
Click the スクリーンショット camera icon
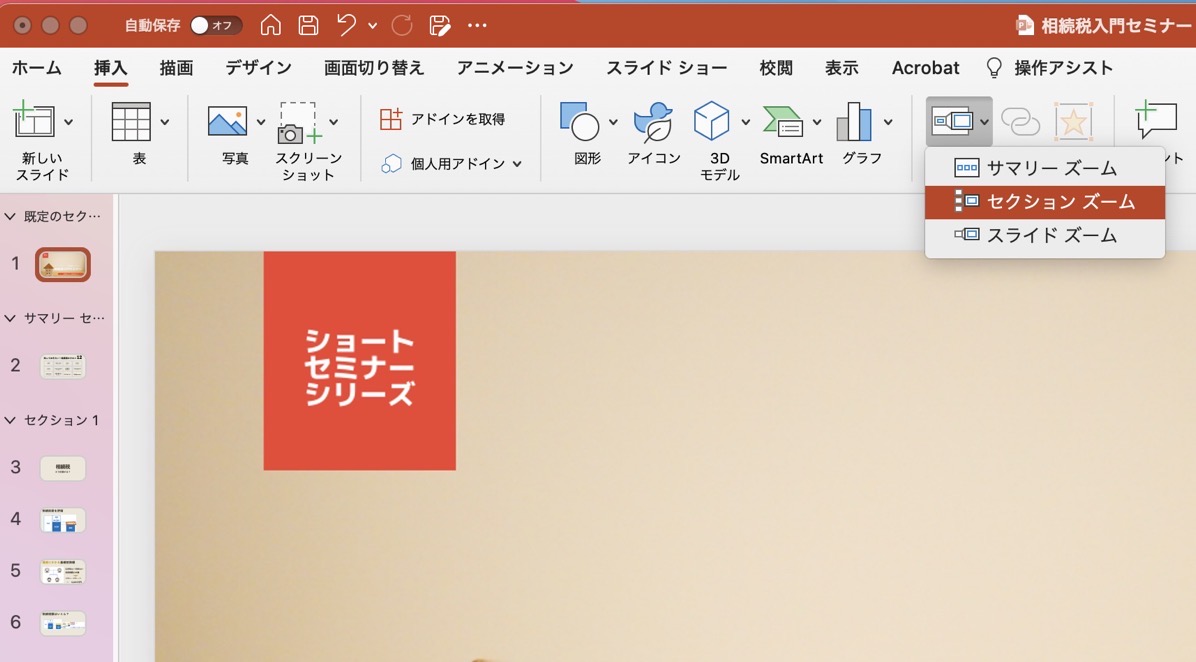pyautogui.click(x=299, y=123)
